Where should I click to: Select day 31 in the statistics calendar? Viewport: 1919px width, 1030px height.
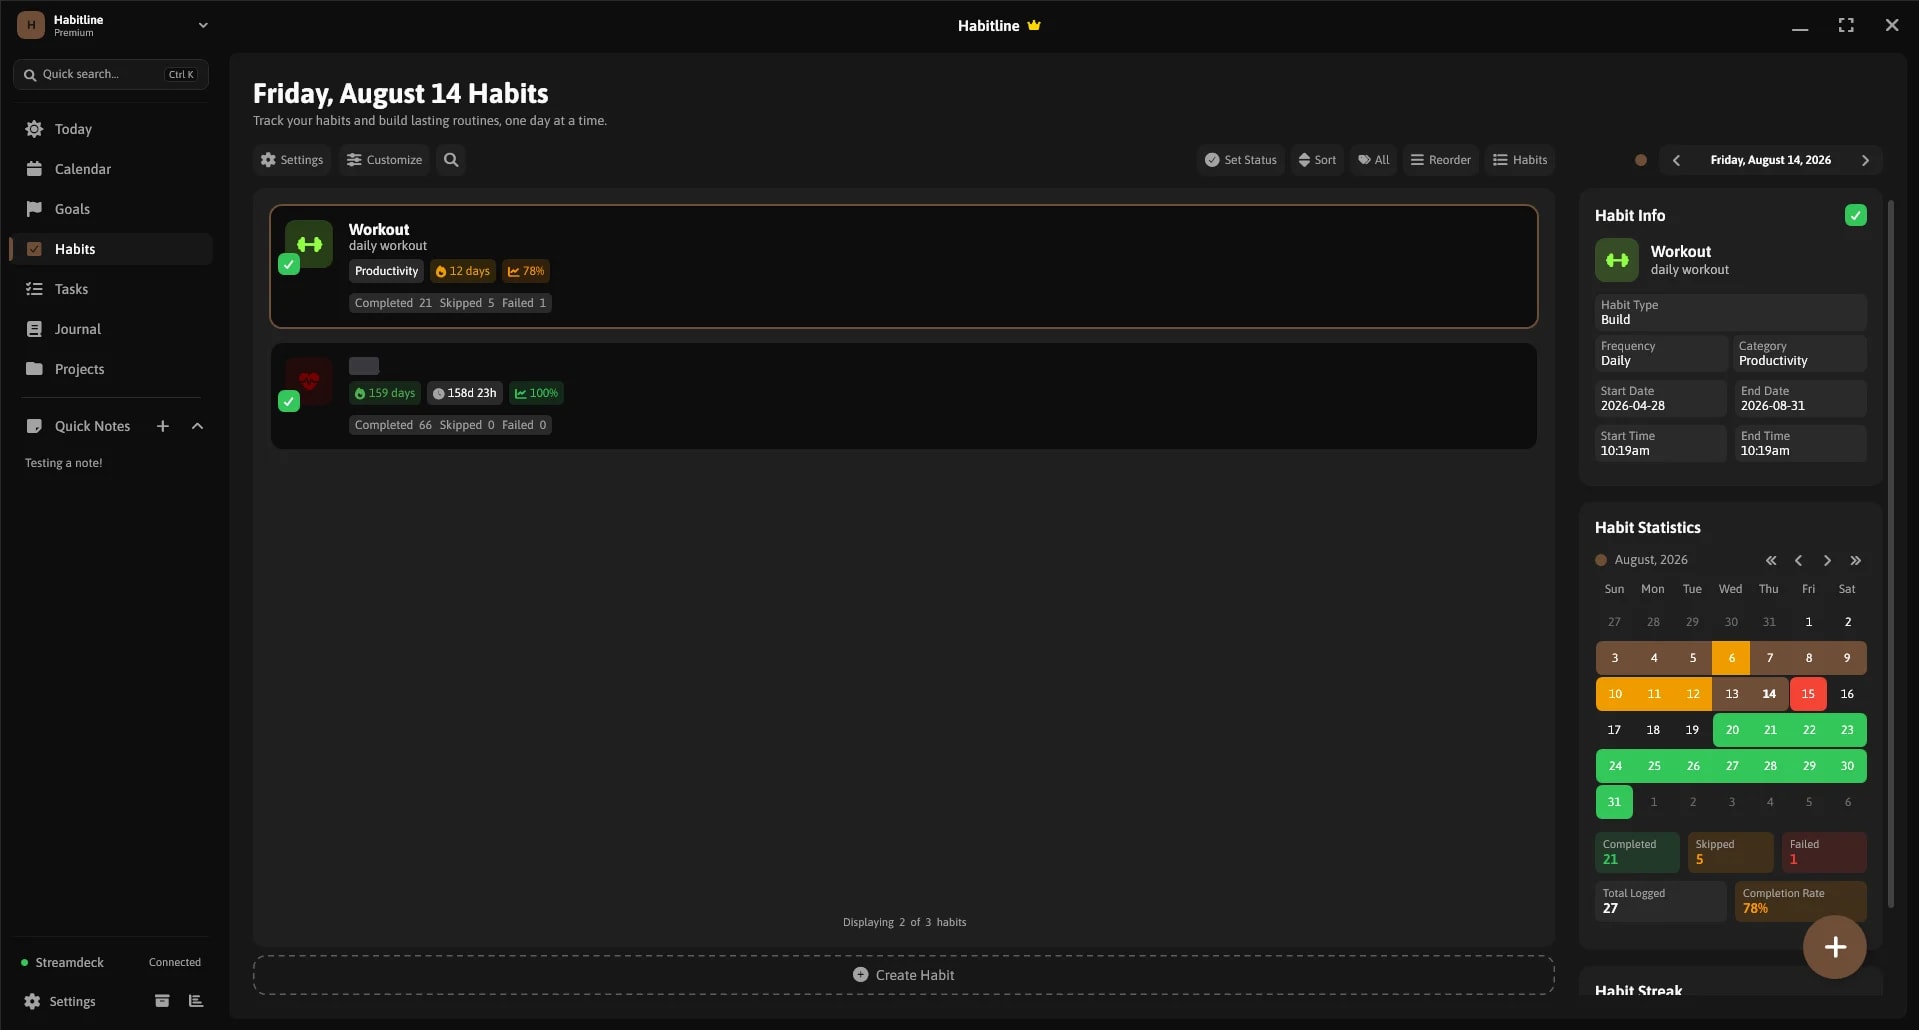coord(1614,802)
